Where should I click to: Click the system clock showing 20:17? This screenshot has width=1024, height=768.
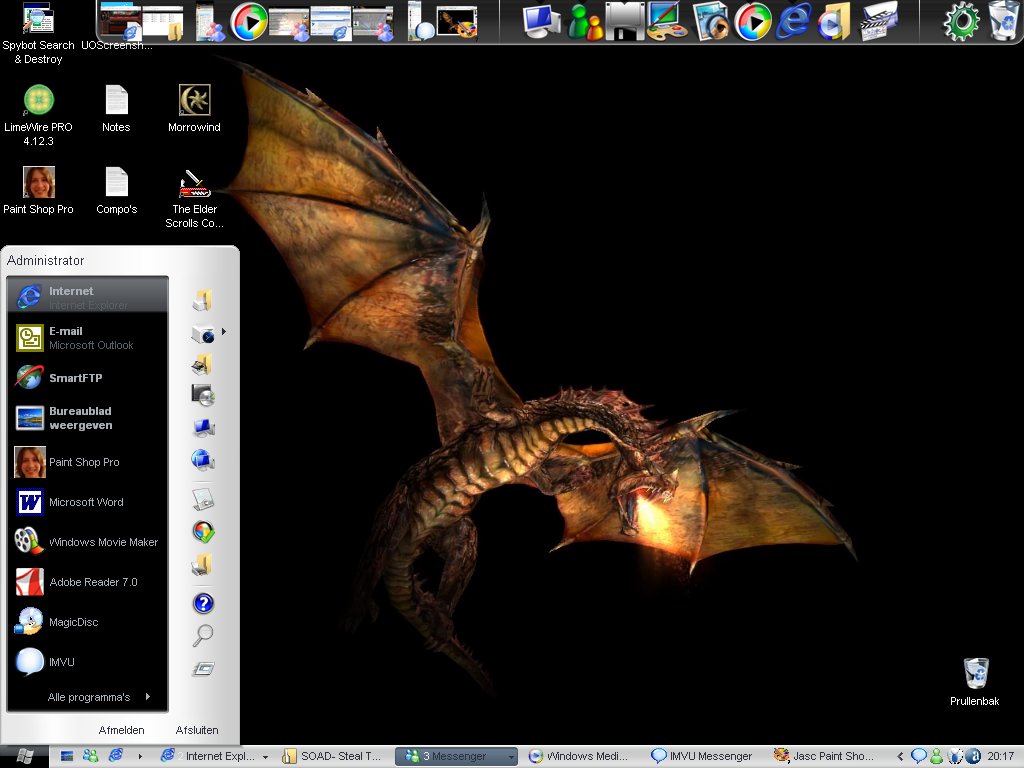(1000, 756)
